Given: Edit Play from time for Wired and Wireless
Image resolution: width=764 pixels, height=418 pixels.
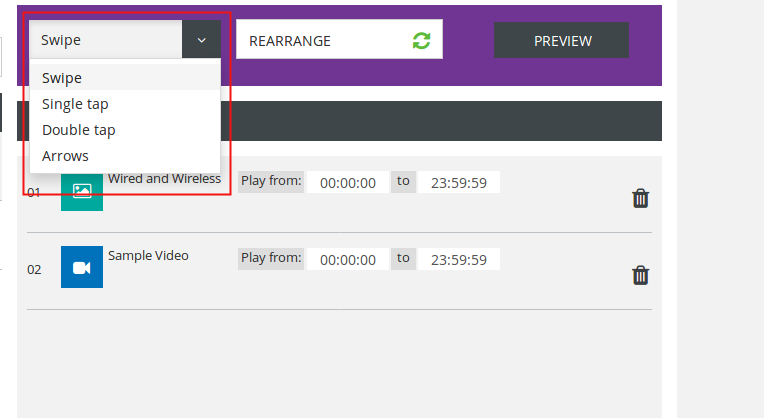Looking at the screenshot, I should 347,182.
